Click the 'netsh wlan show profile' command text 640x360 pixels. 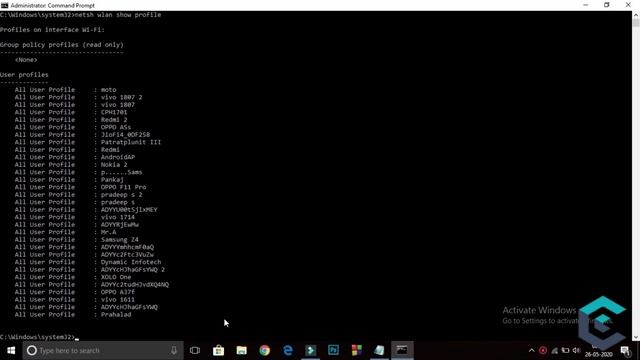coord(118,15)
